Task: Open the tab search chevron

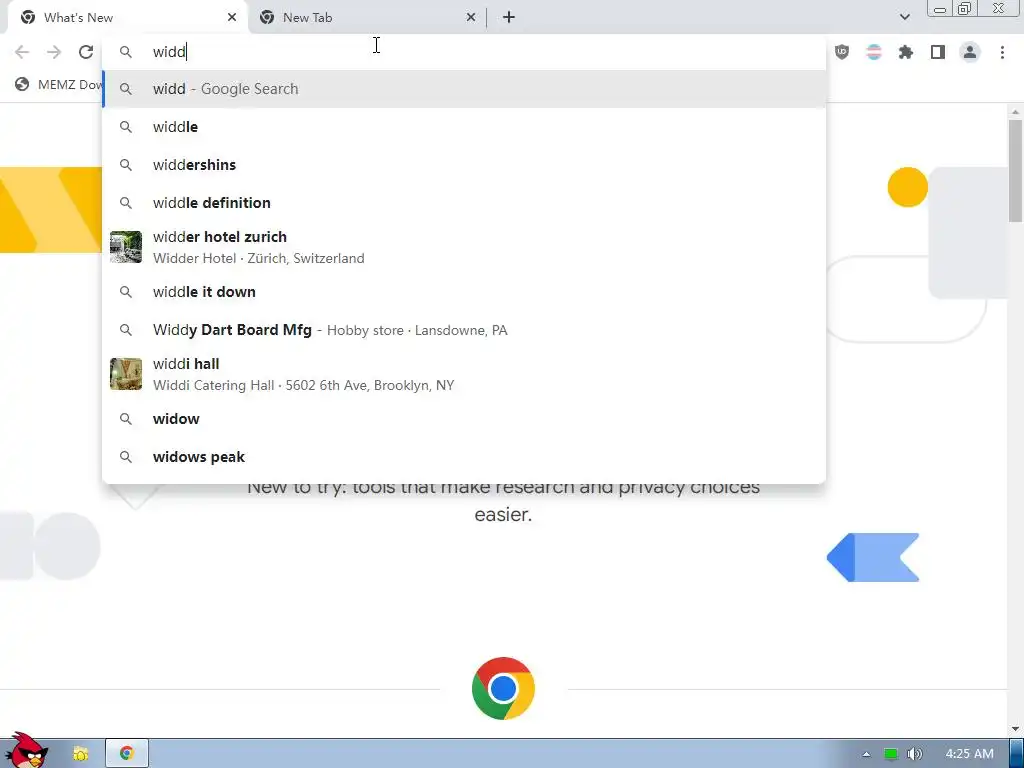Action: 904,17
